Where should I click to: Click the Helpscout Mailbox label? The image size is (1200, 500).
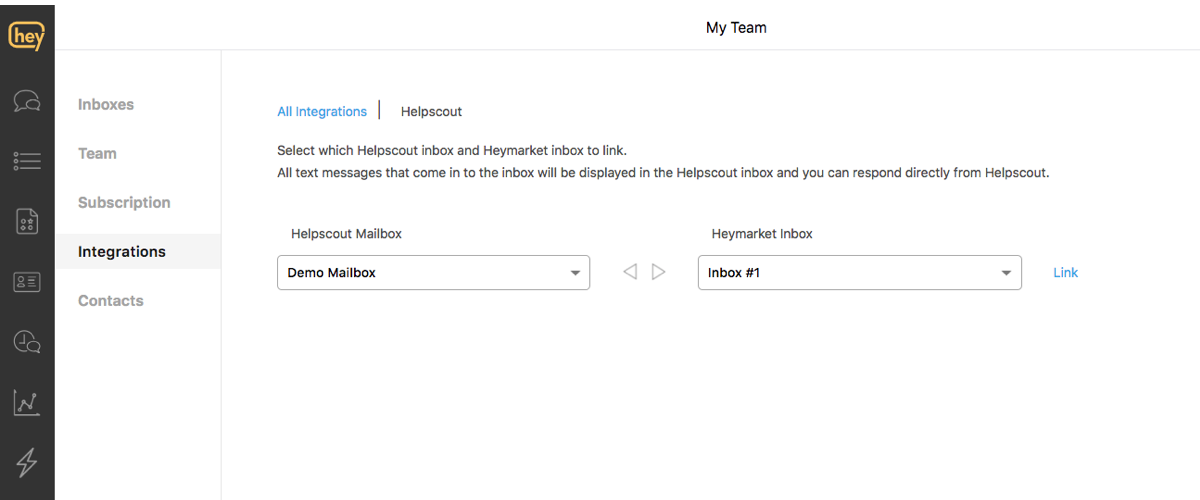pos(346,234)
